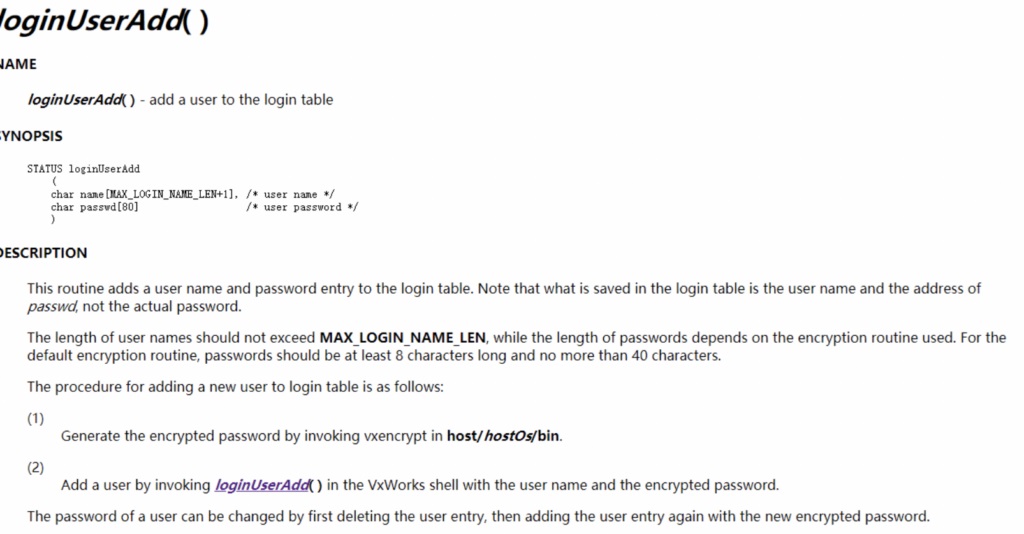Click the large loginUserAdd() page title
The height and width of the screenshot is (534, 1024).
tap(104, 20)
